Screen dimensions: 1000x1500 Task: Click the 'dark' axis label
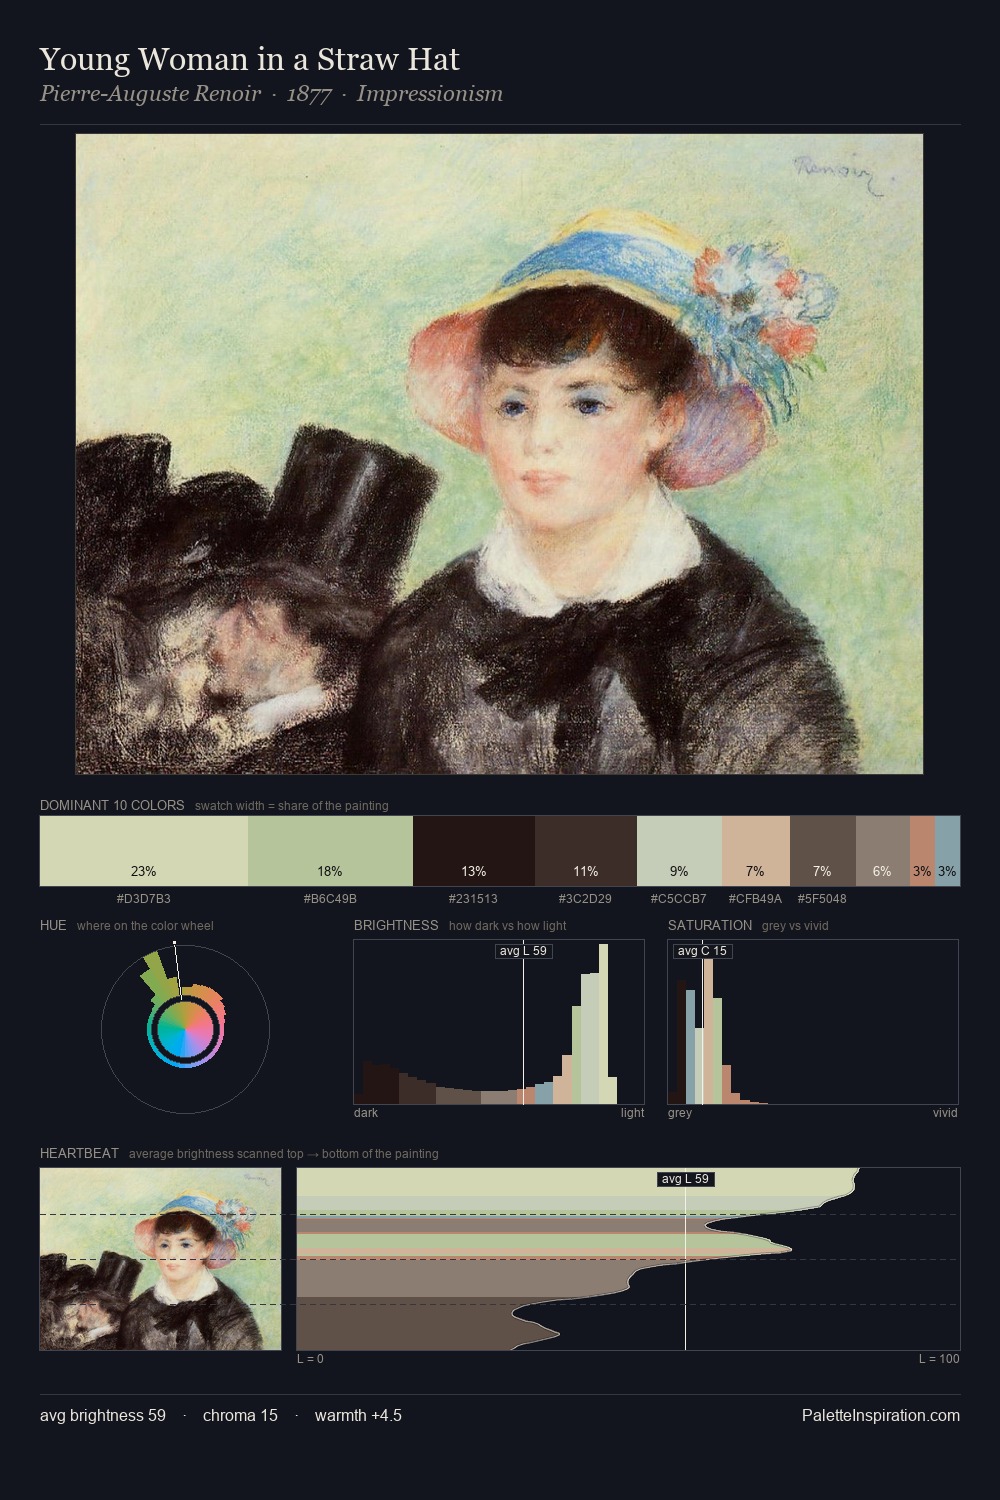366,1113
